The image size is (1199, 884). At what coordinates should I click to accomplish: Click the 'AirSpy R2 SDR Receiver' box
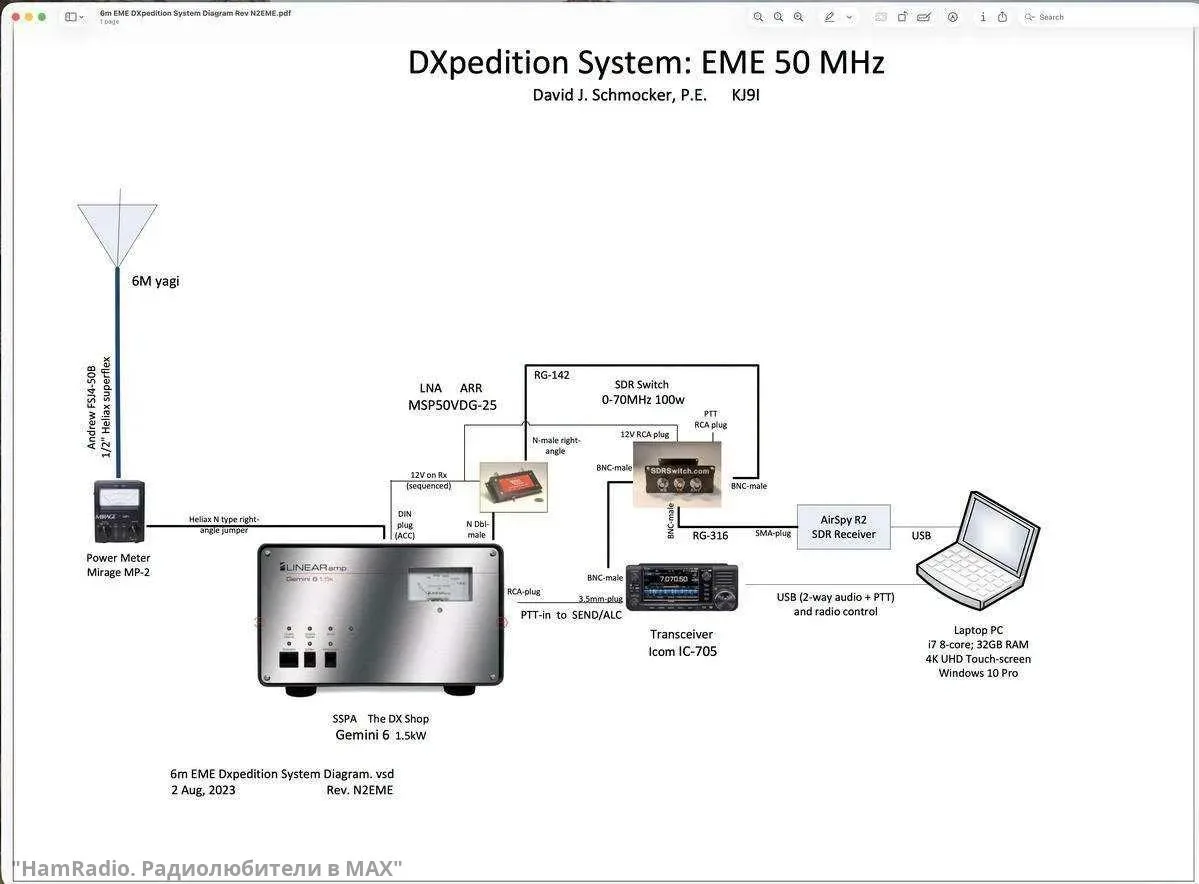(x=843, y=527)
